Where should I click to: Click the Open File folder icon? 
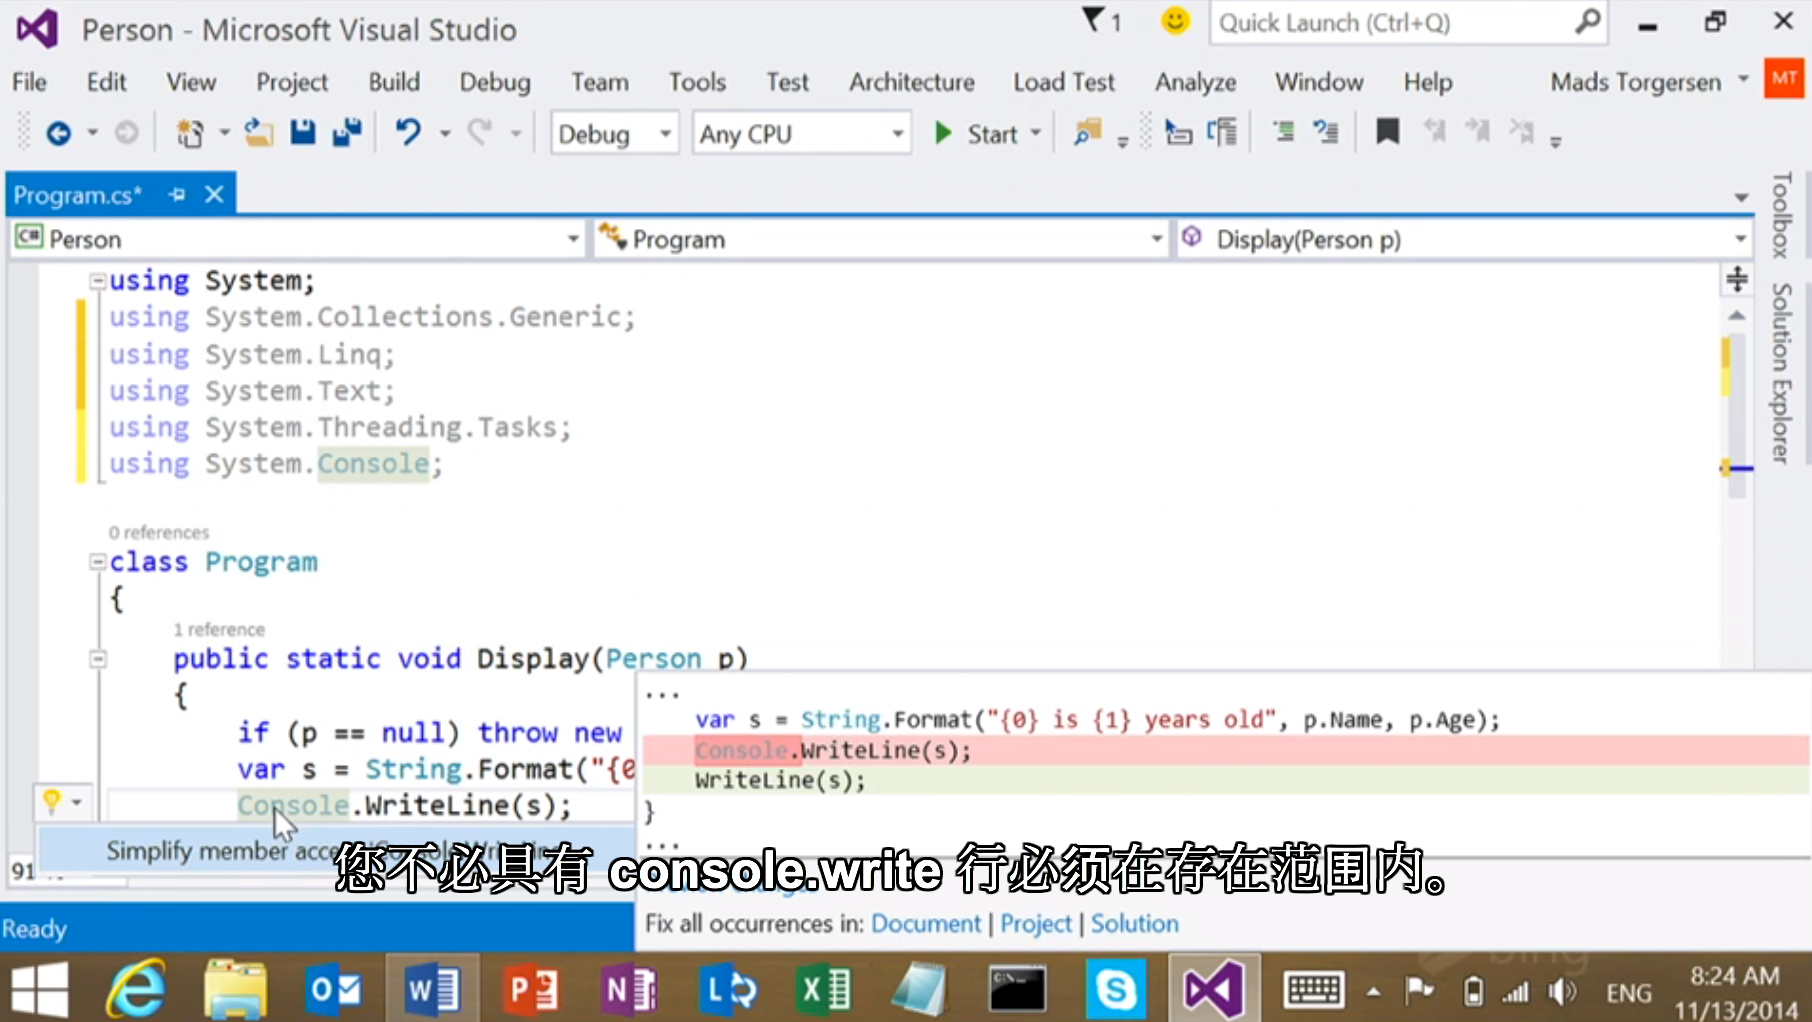coord(259,133)
